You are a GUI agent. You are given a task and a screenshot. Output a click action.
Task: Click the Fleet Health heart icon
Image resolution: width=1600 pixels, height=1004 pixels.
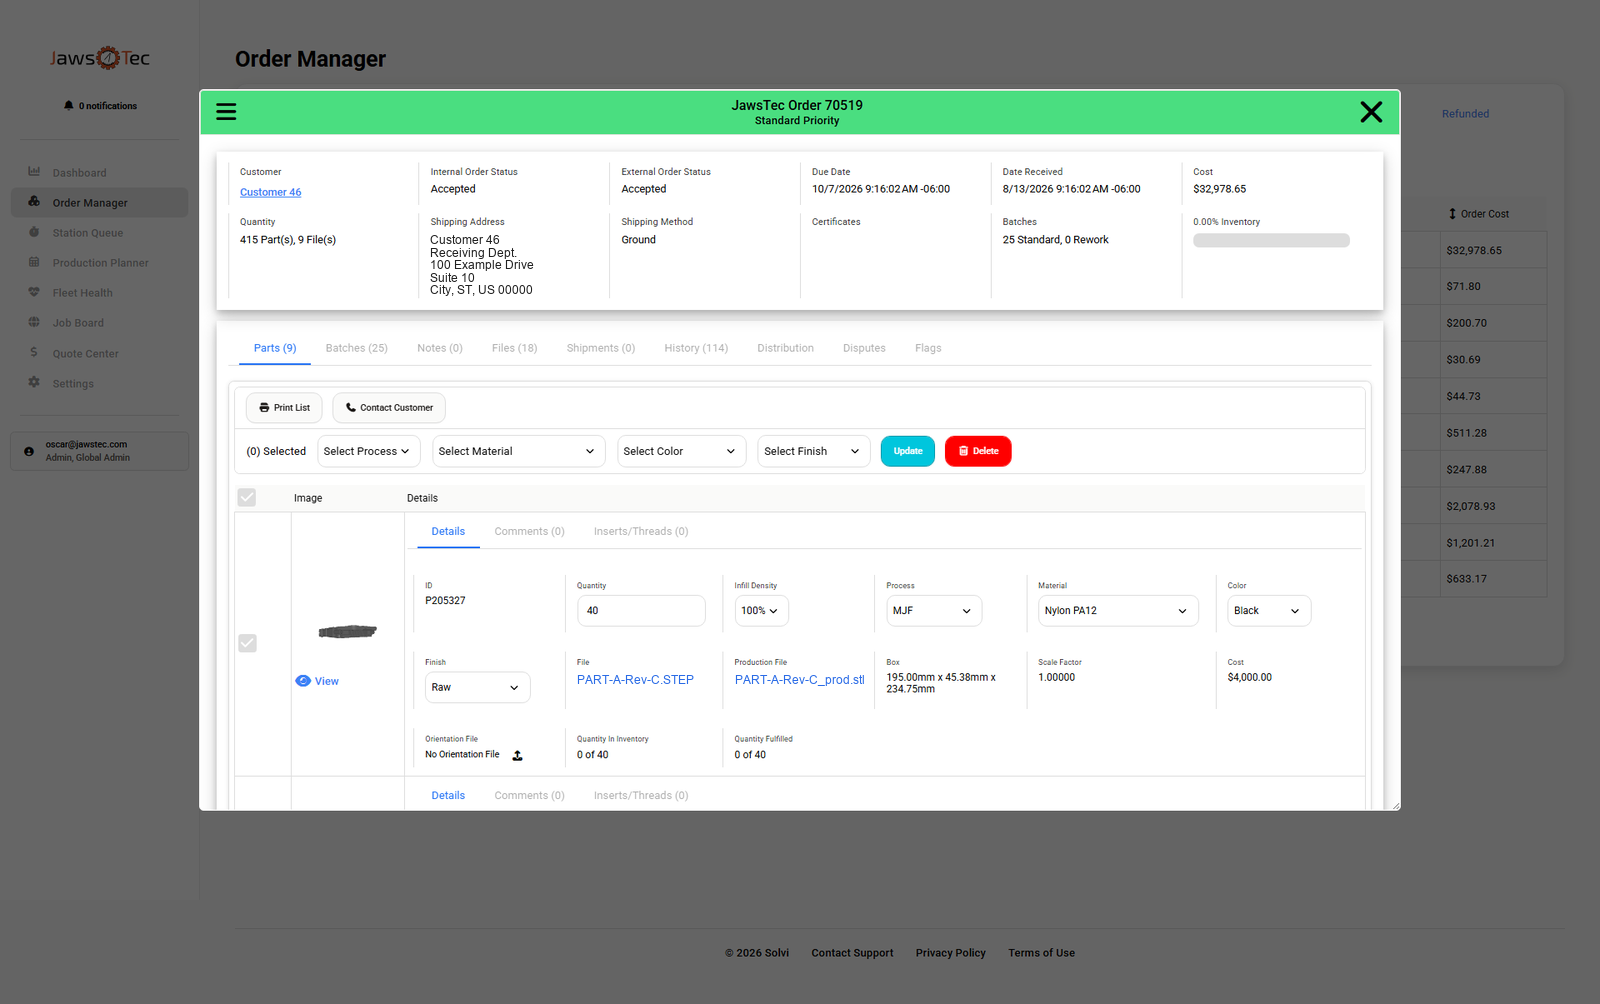click(34, 292)
